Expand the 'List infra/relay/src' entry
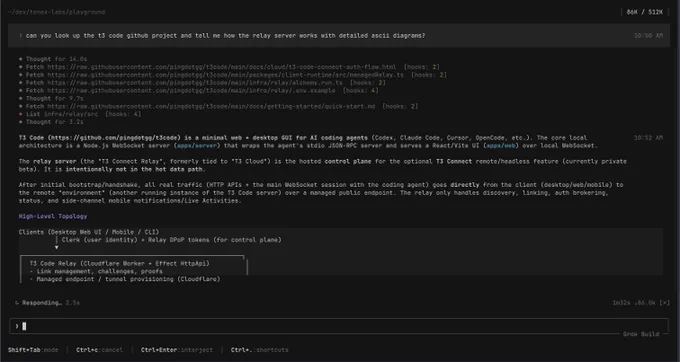Image resolution: width=680 pixels, height=362 pixels. [80, 114]
